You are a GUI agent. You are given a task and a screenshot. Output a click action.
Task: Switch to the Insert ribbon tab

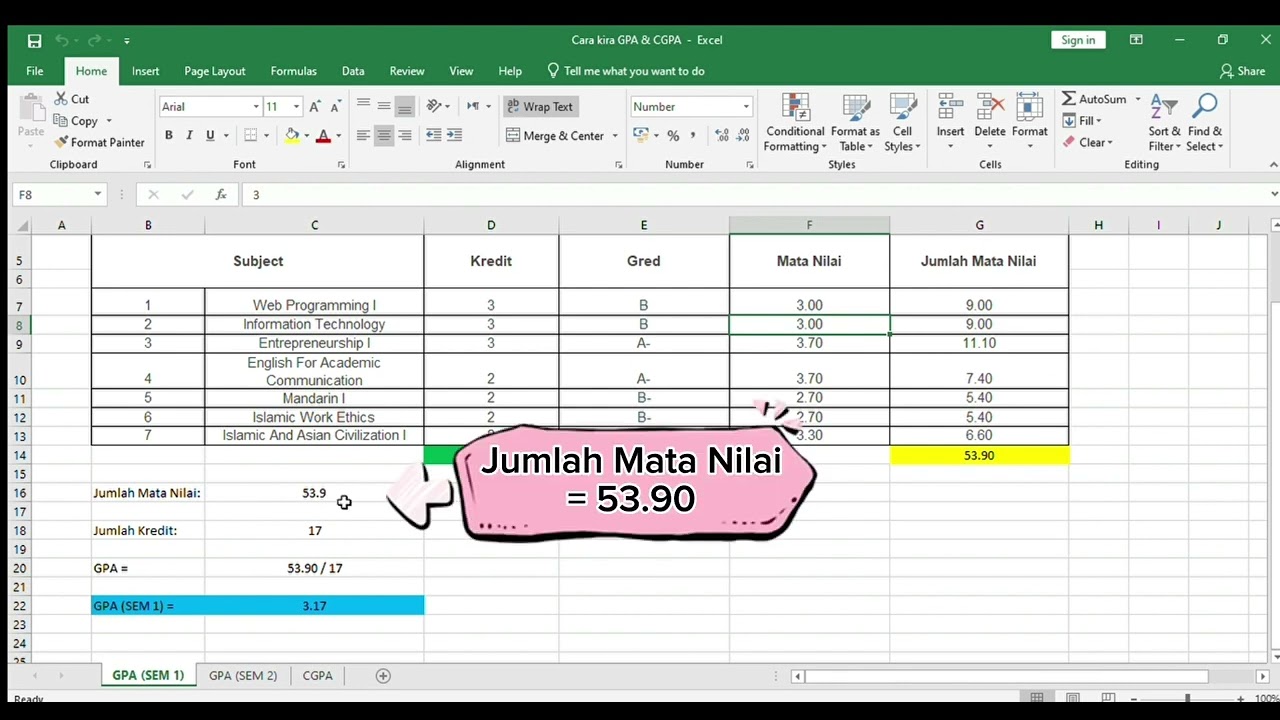tap(145, 71)
